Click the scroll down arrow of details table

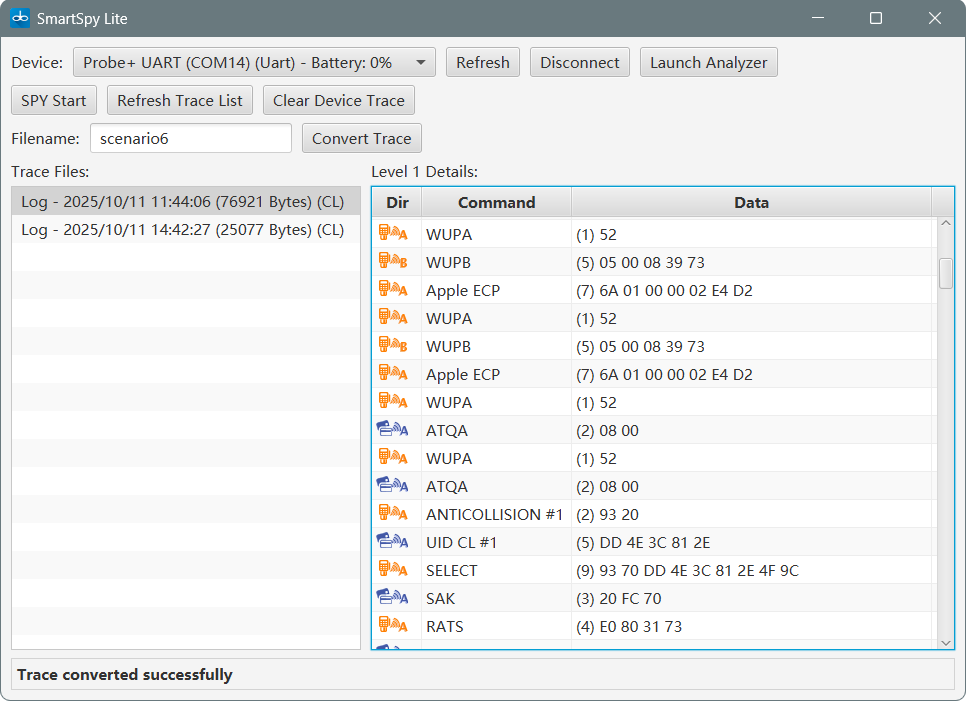946,642
